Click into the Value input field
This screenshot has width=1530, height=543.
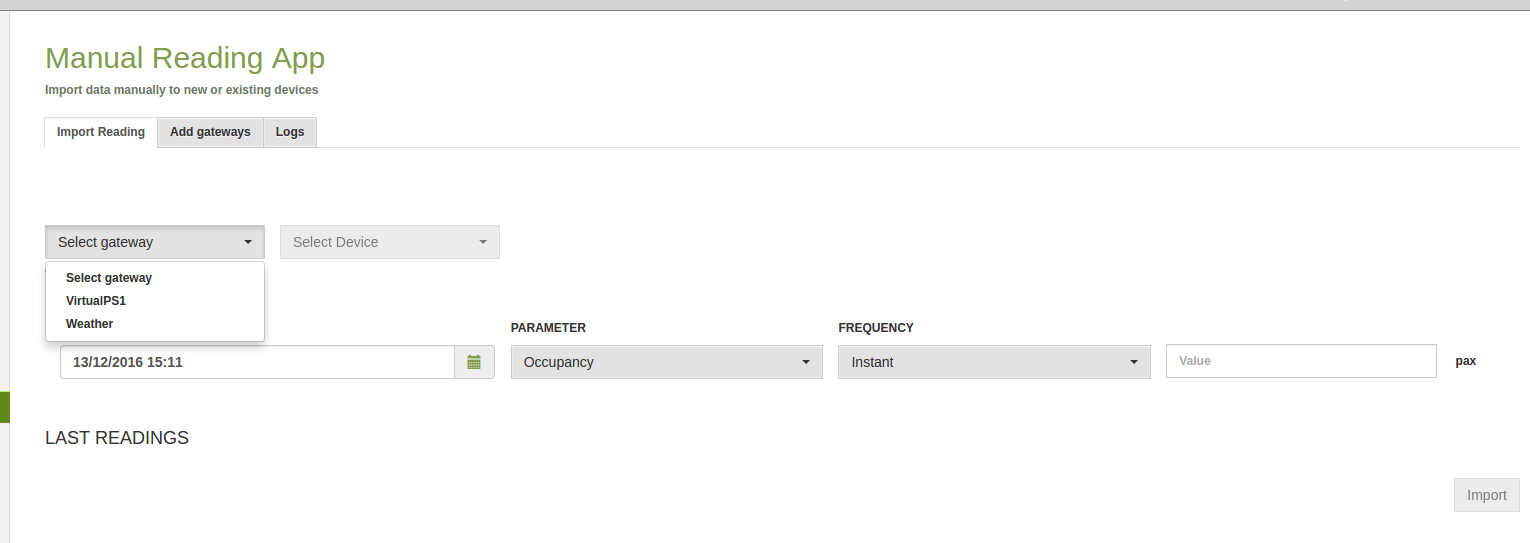tap(1300, 361)
